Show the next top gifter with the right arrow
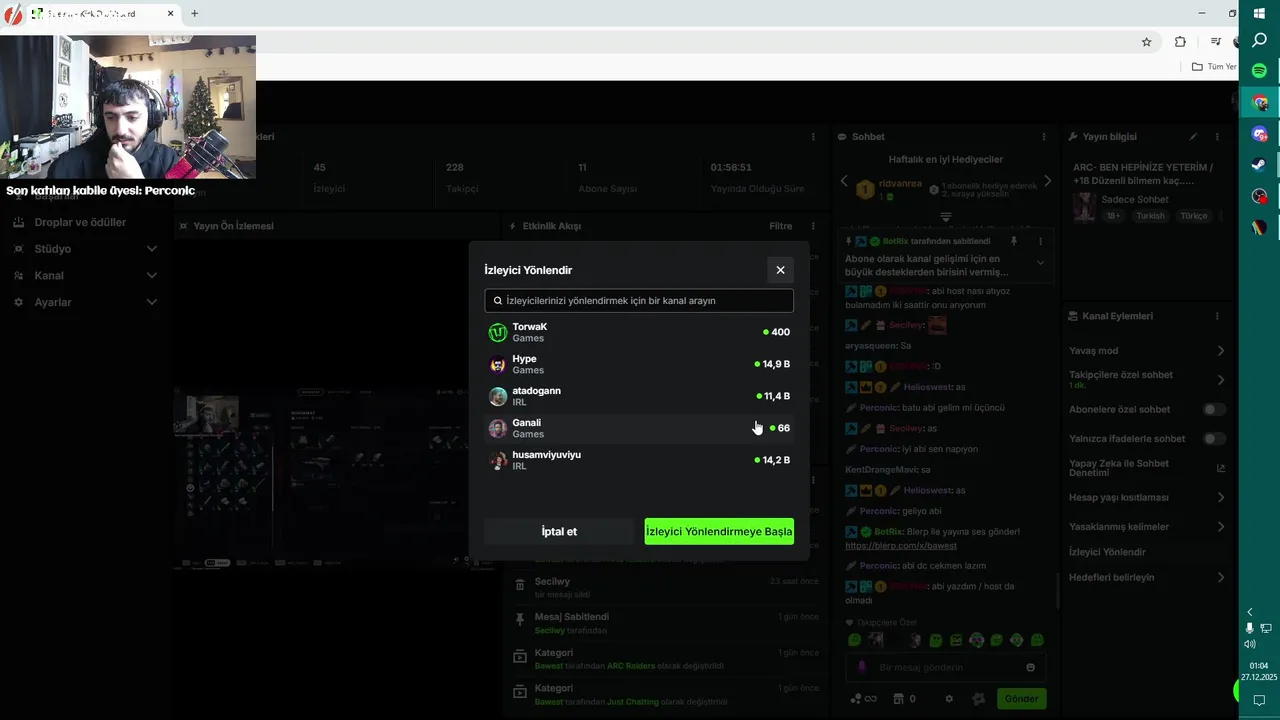Screen dimensions: 1280x720 pyautogui.click(x=1047, y=182)
